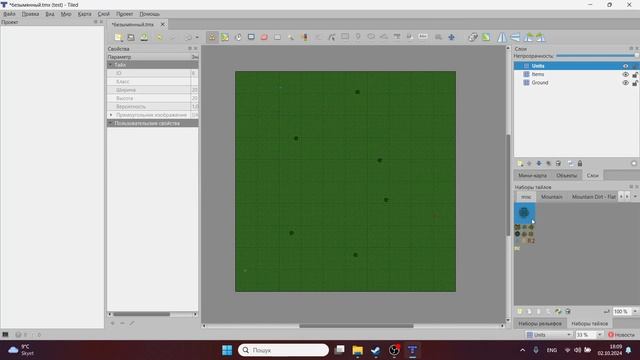Select the Rectangular Select tool
Screen dimensions: 640x360
coord(278,37)
